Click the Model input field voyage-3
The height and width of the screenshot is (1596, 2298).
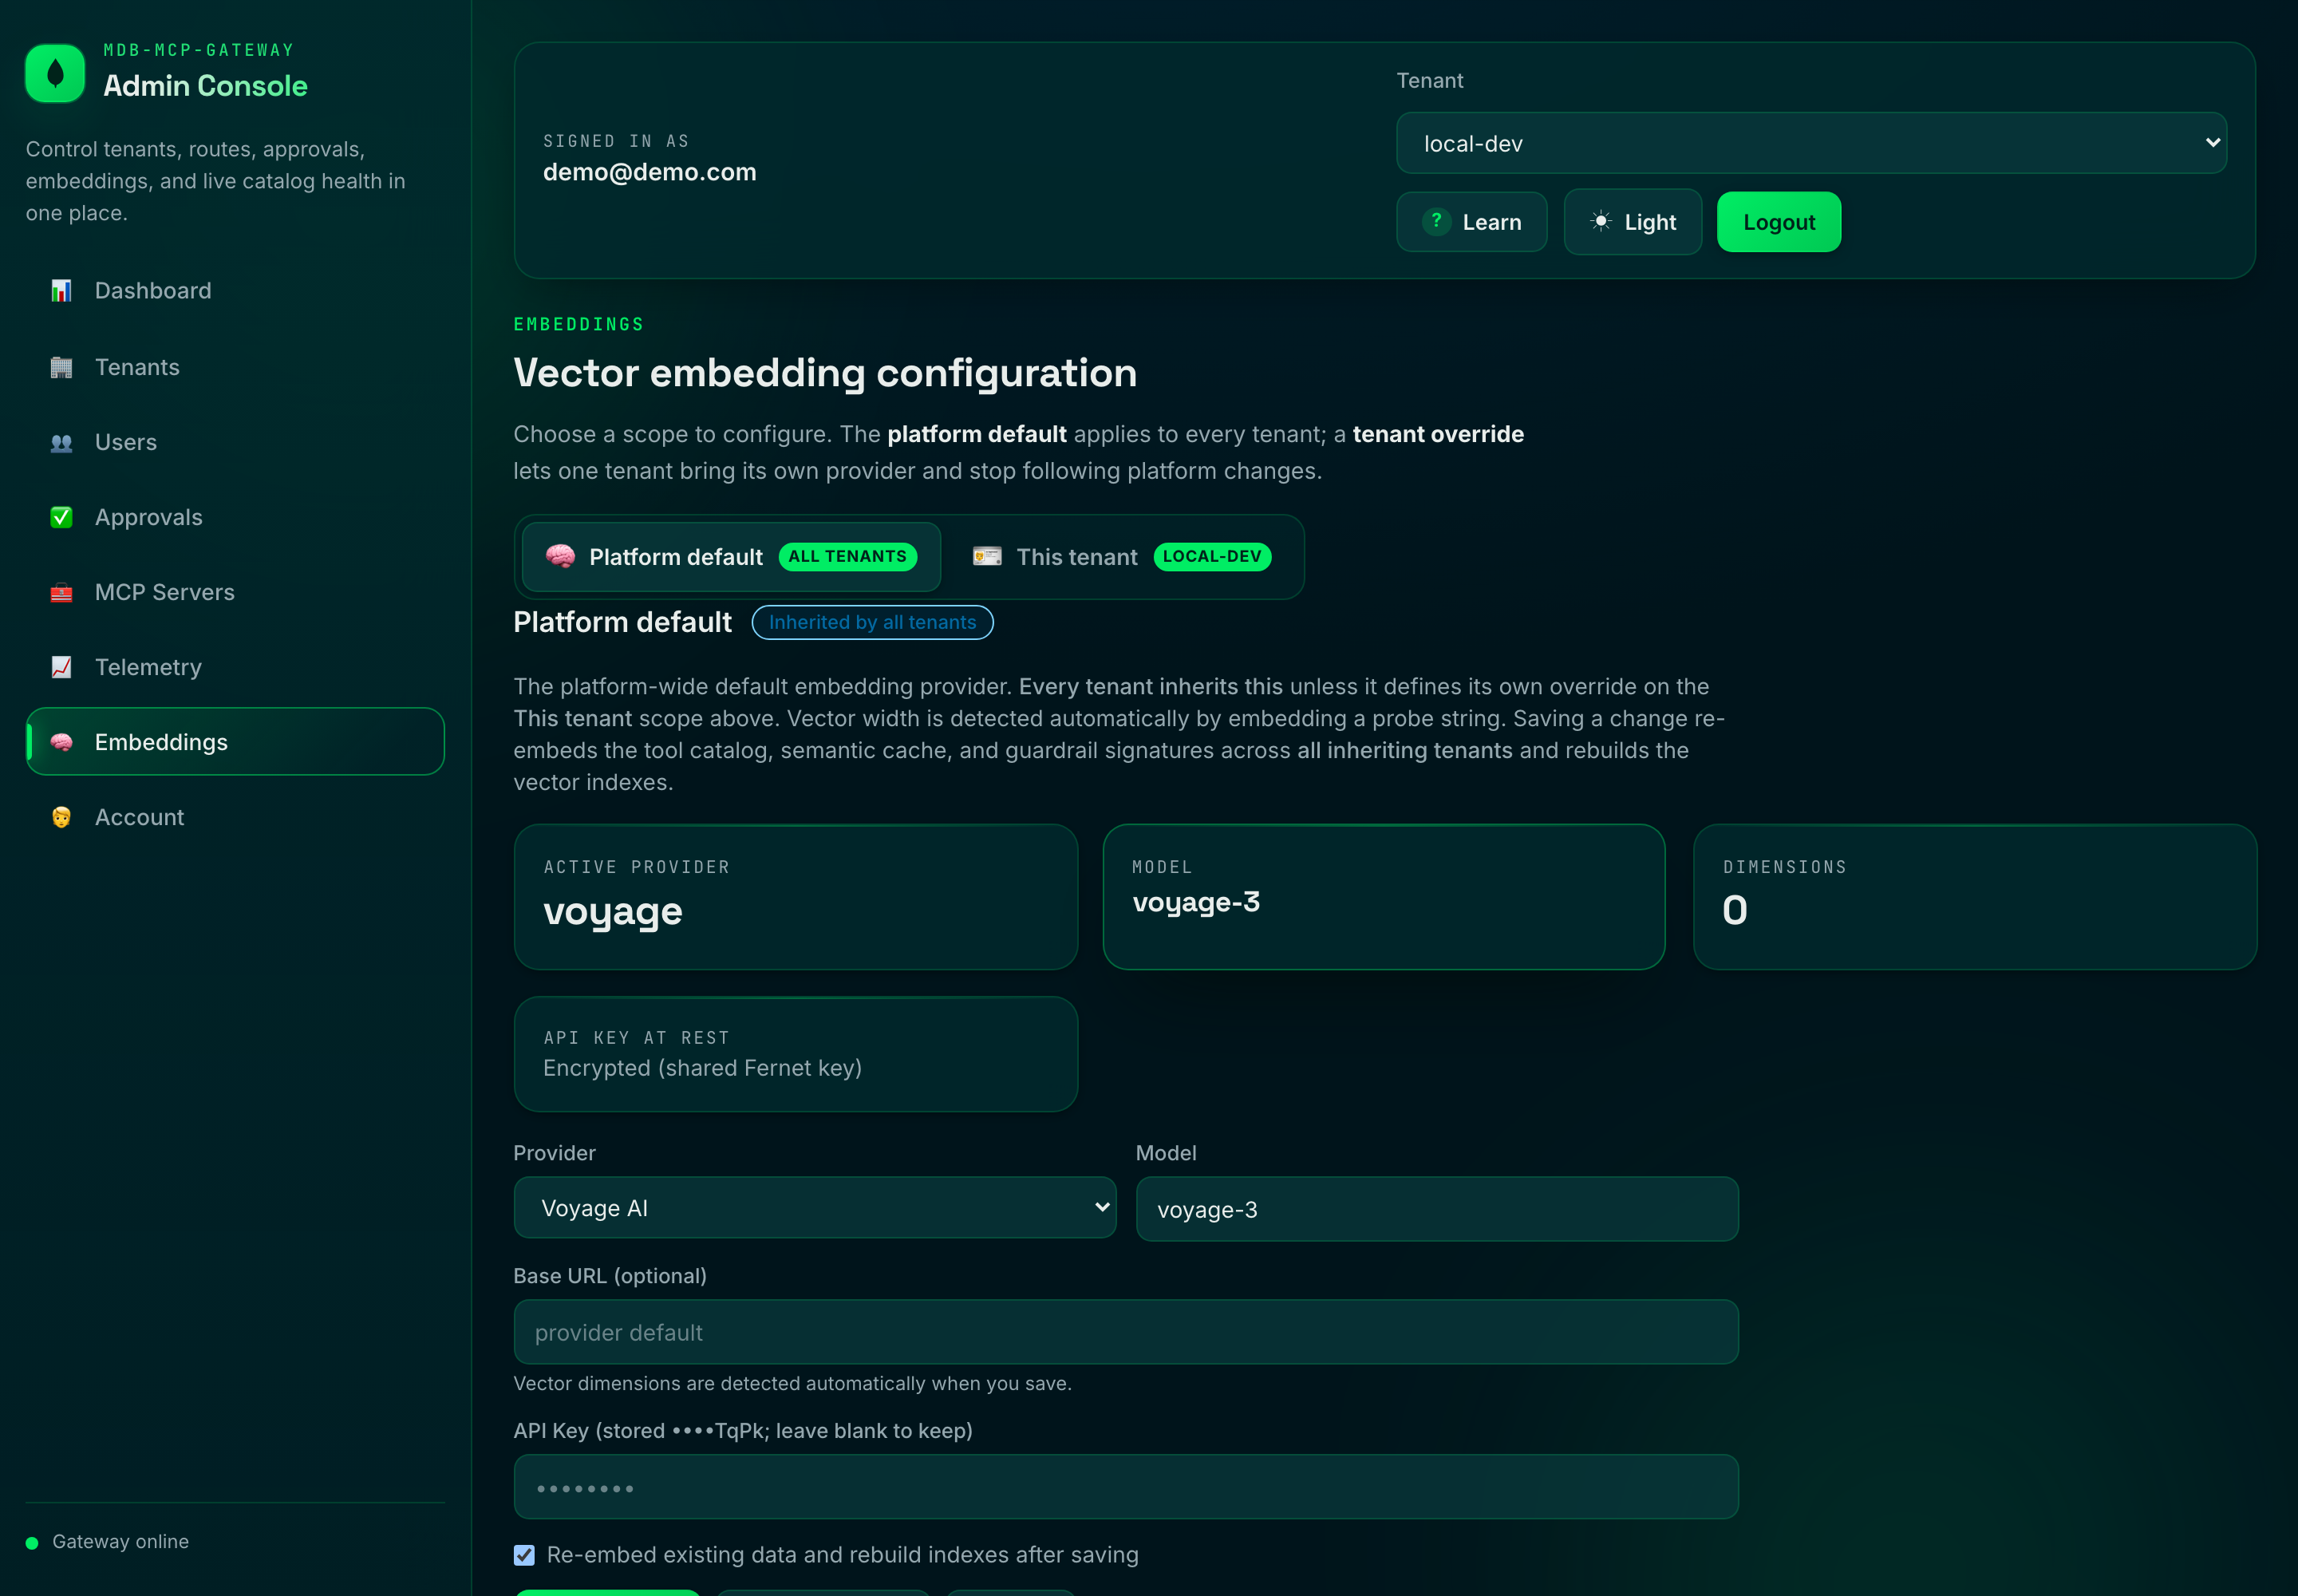[1437, 1209]
